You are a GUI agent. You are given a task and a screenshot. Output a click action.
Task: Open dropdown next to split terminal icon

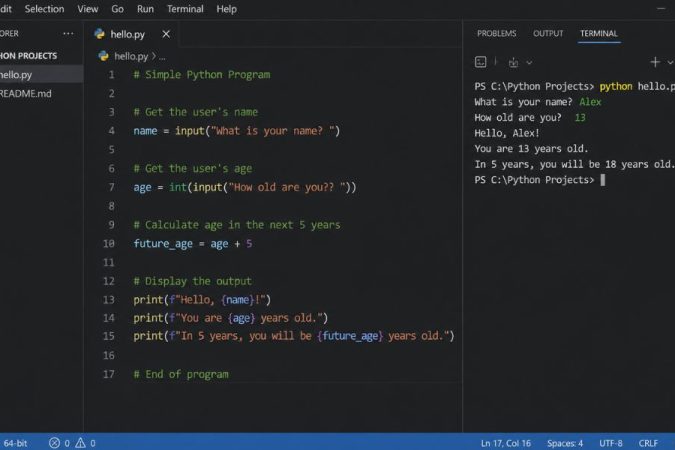click(529, 63)
